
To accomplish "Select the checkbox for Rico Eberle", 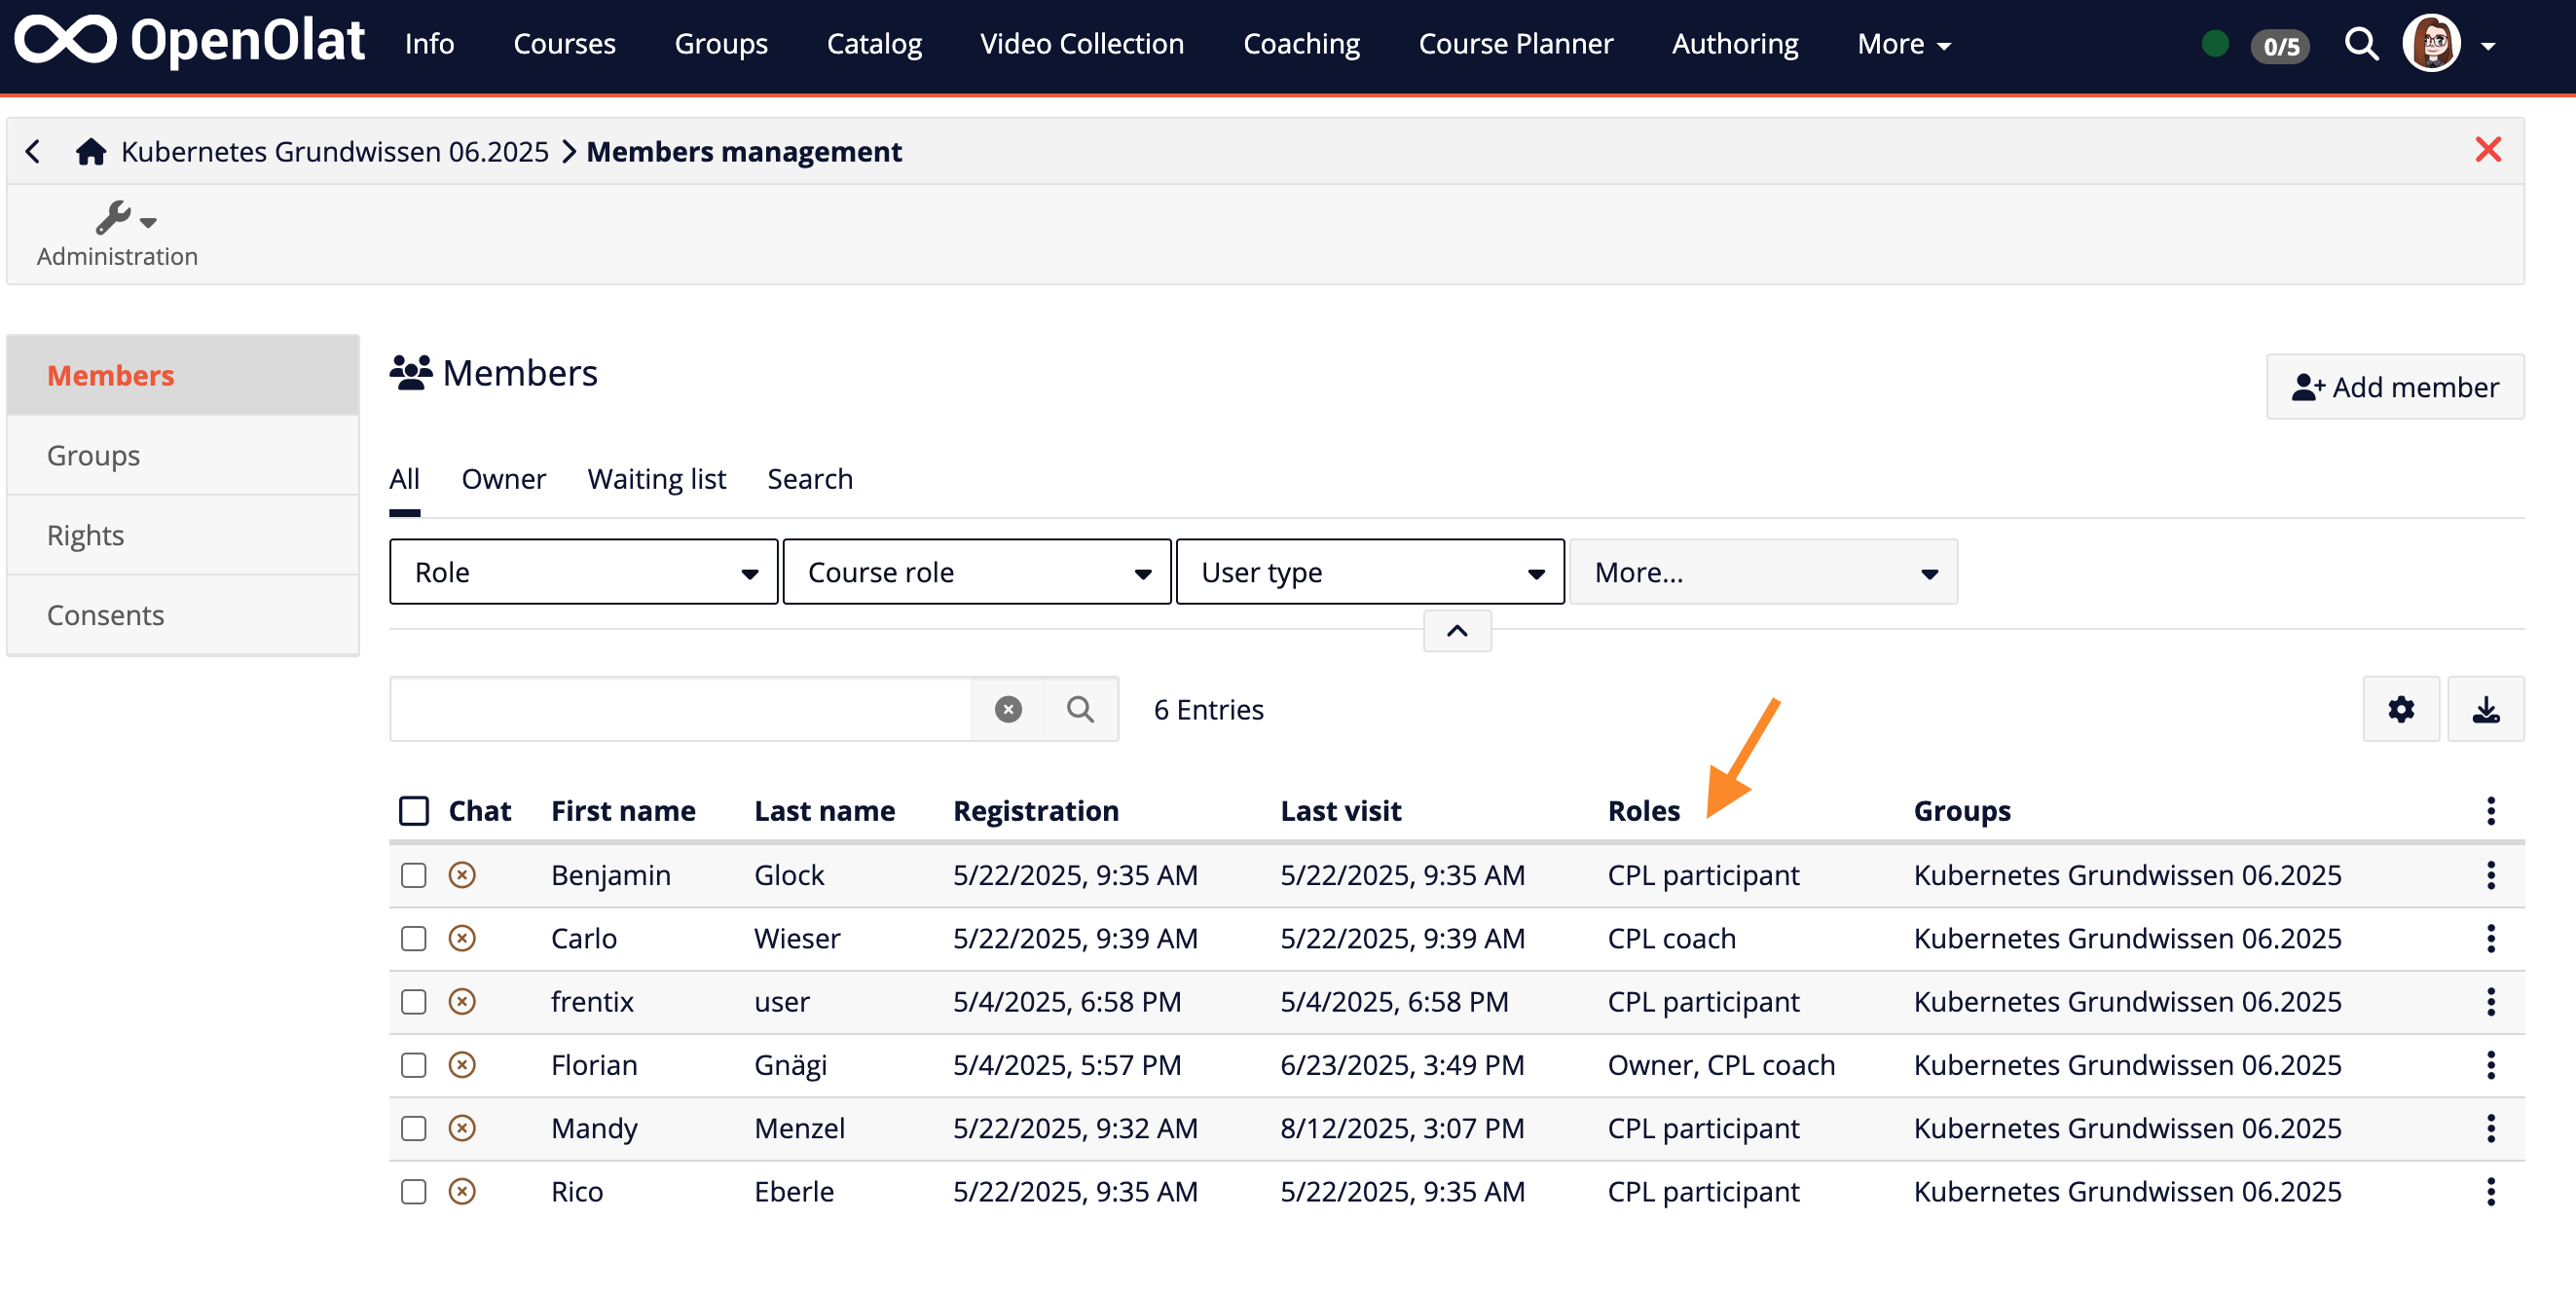I will coord(413,1191).
